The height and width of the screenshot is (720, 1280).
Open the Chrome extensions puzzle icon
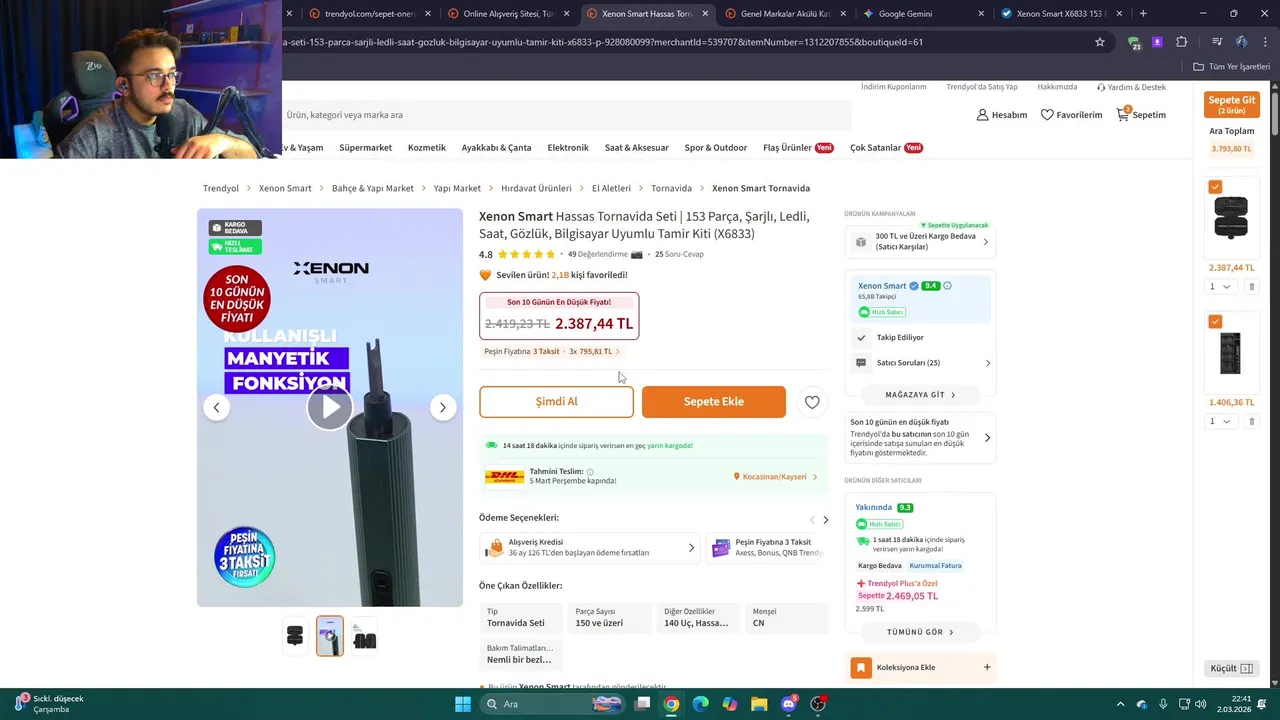[1182, 42]
